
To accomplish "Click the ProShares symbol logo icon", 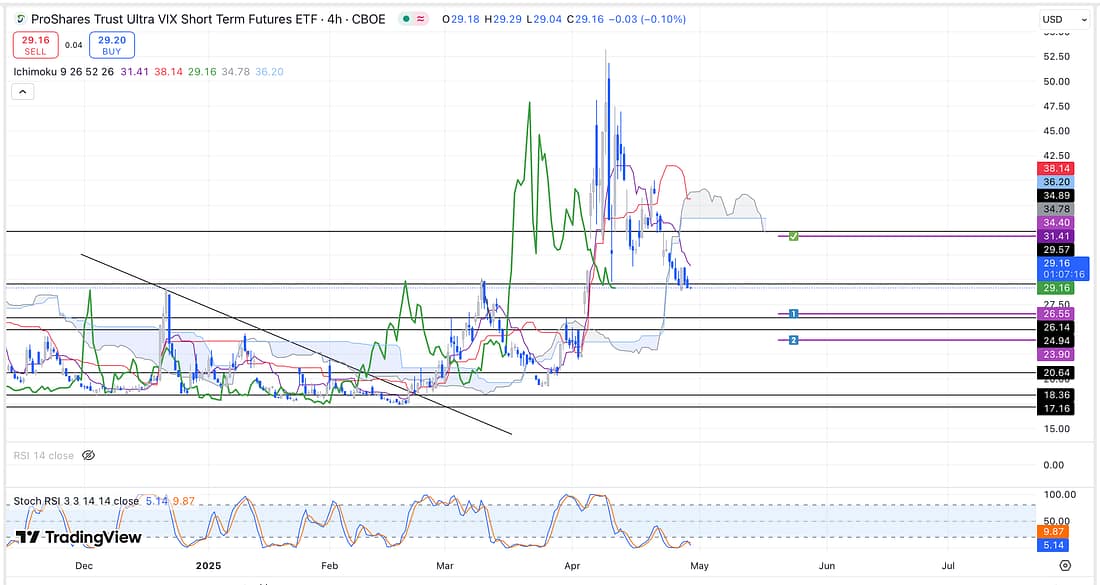I will pyautogui.click(x=20, y=19).
